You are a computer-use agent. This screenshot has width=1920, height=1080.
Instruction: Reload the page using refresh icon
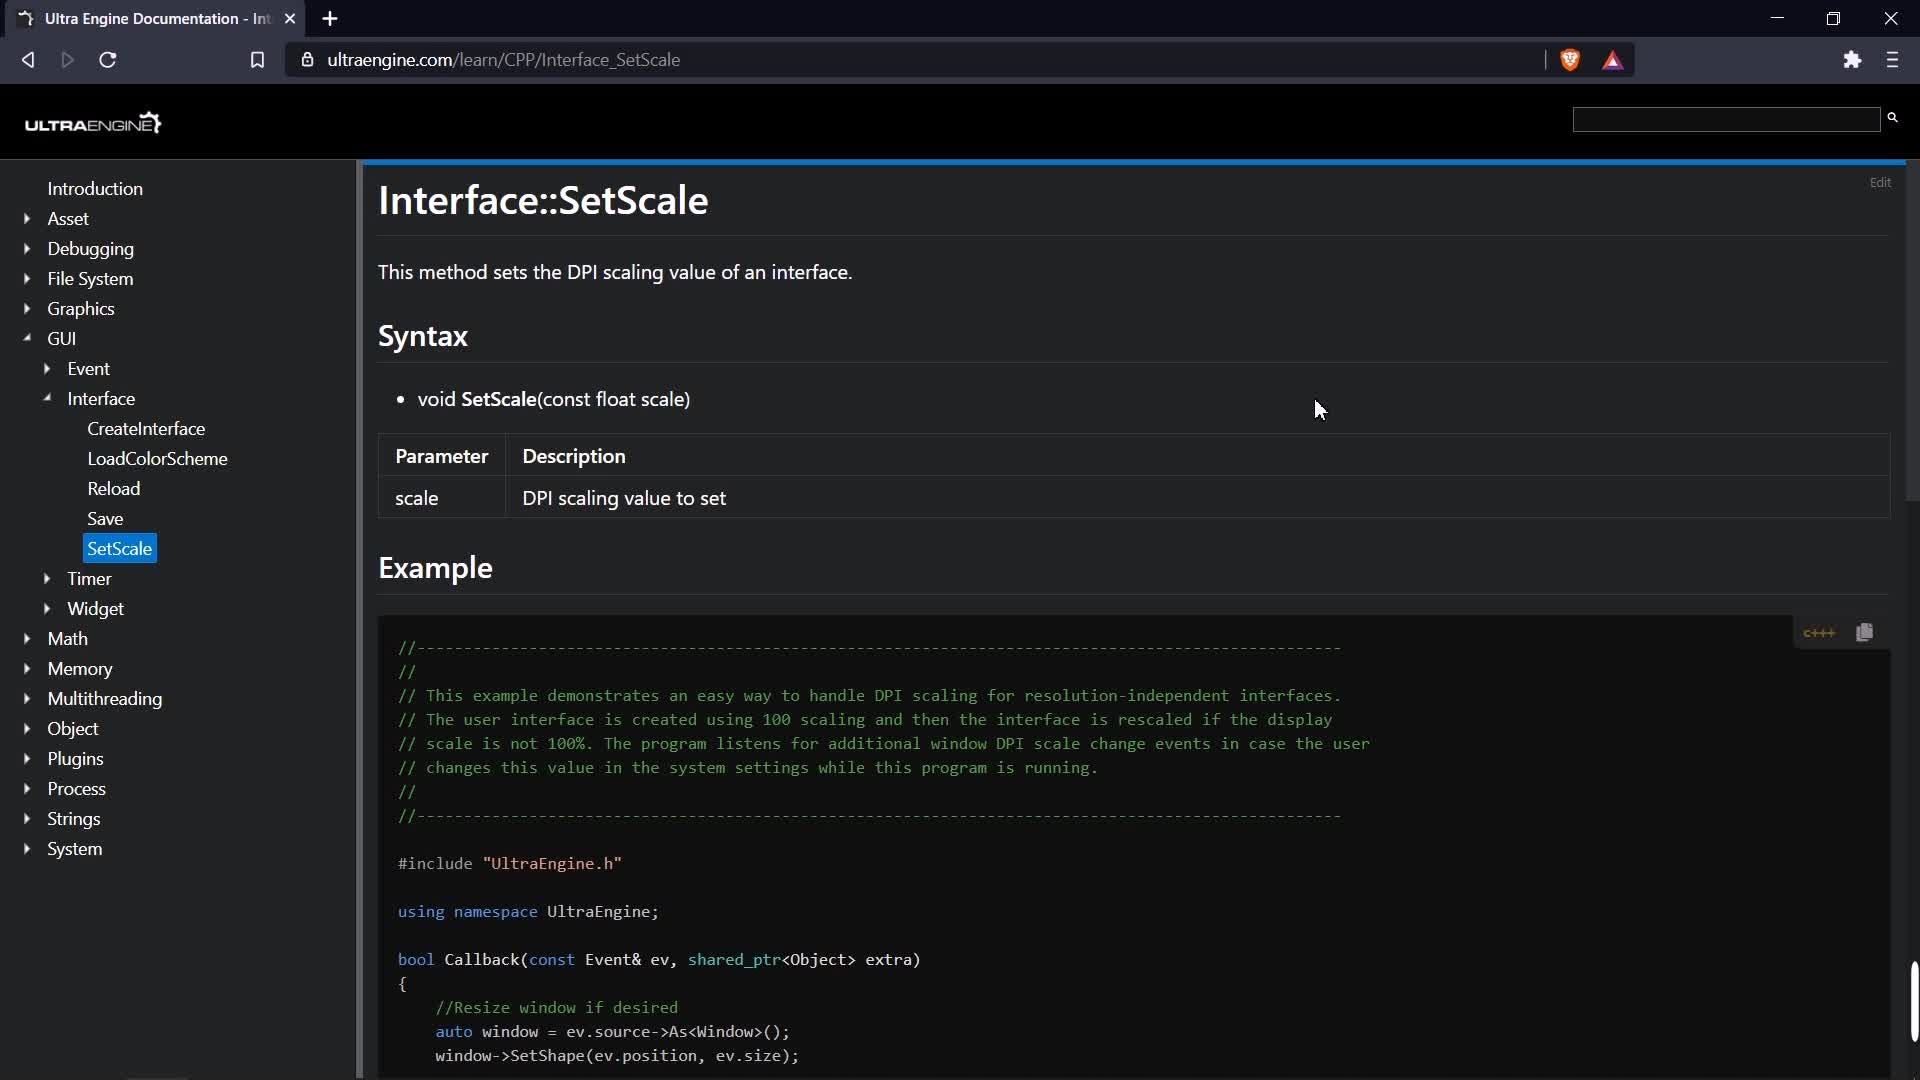[x=108, y=60]
